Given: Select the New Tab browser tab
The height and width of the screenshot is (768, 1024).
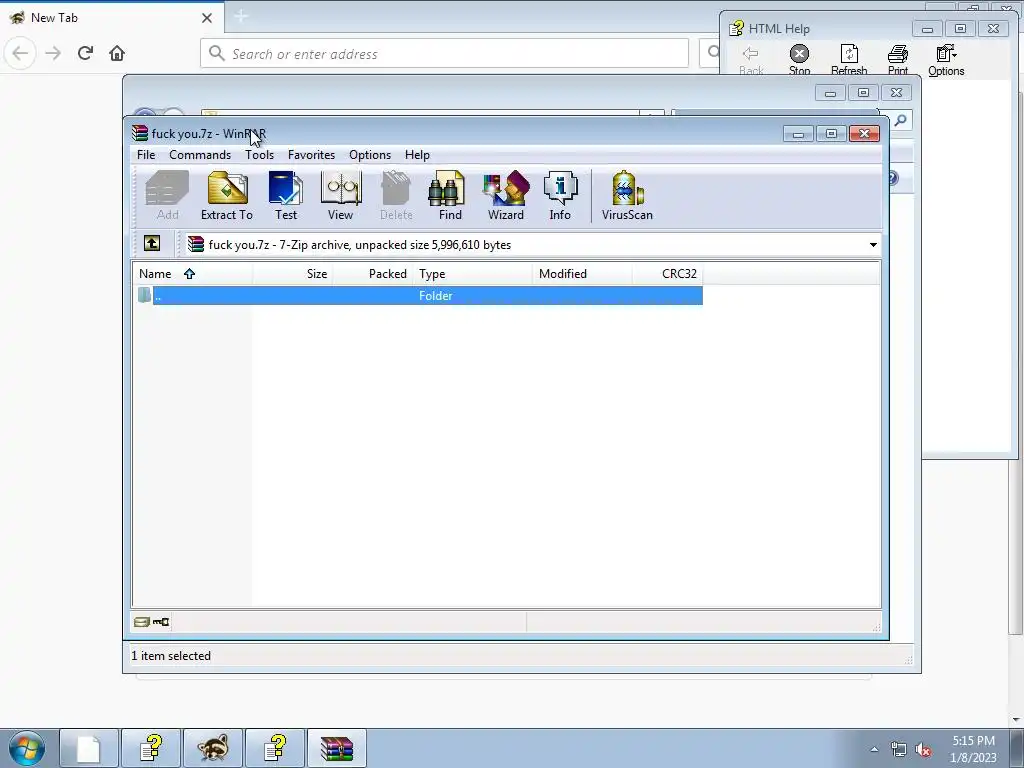Looking at the screenshot, I should point(111,18).
